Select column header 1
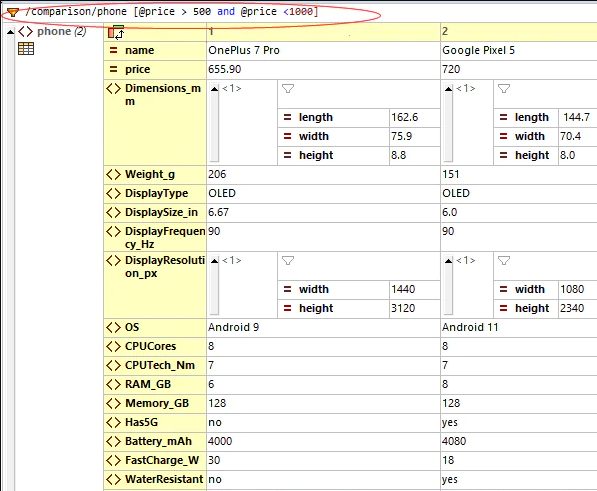 [323, 32]
